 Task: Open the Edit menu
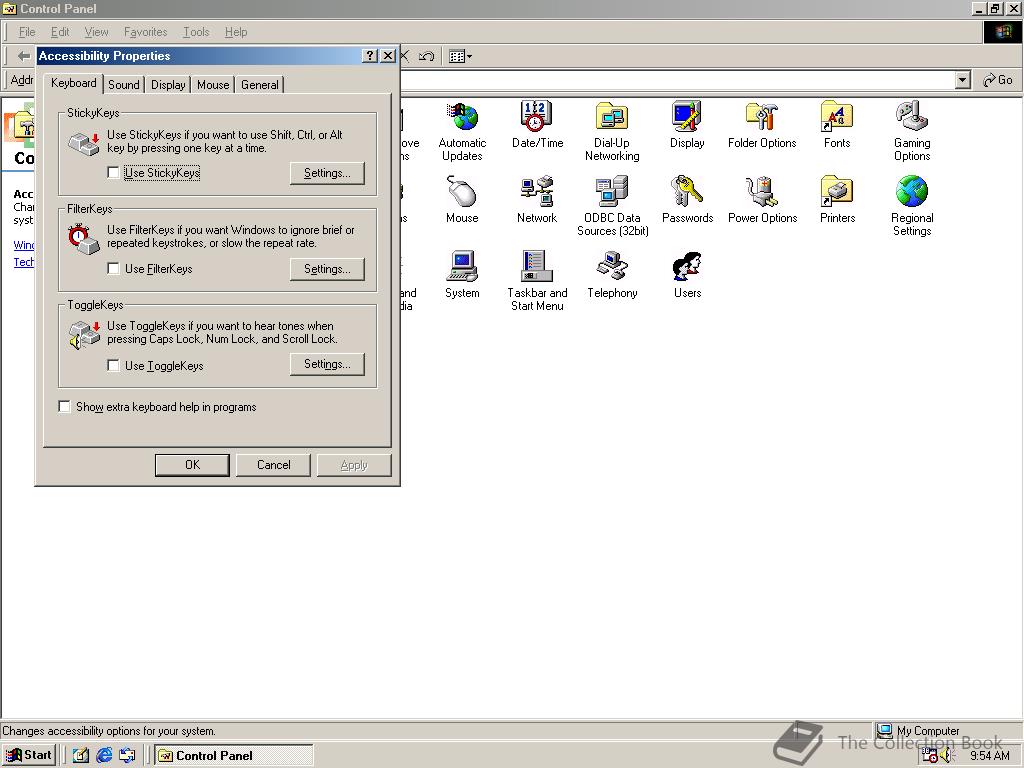pos(60,32)
